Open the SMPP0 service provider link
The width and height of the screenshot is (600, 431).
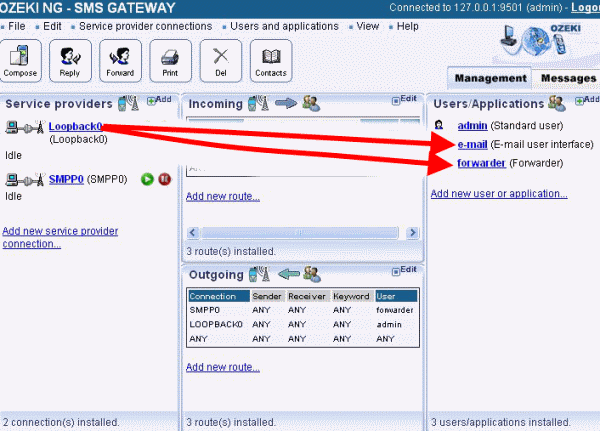(66, 179)
